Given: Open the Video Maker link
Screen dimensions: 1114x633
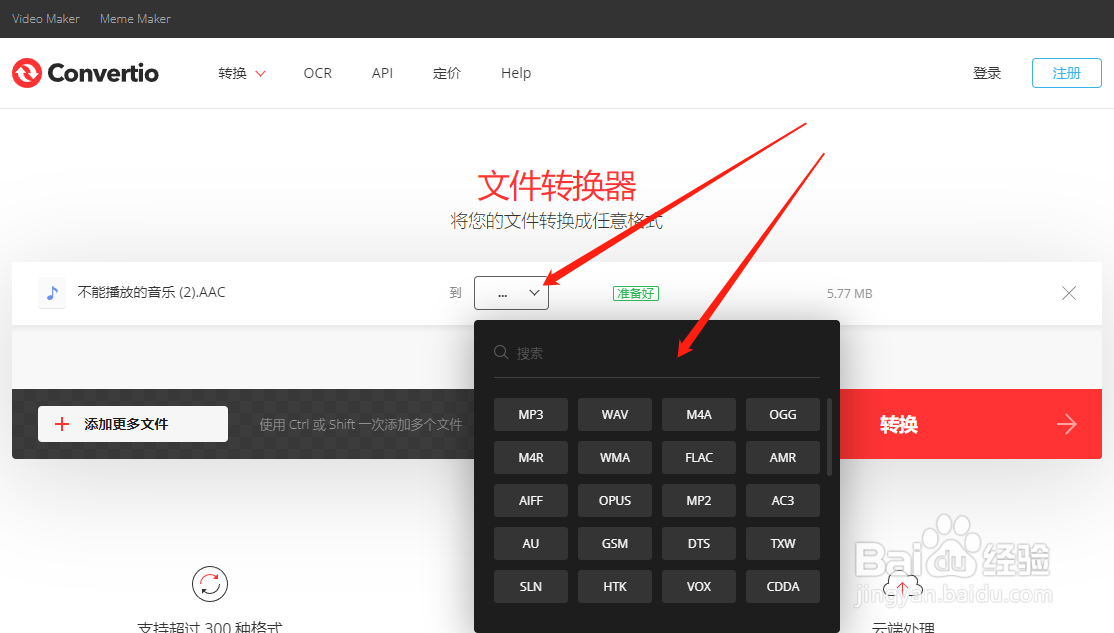Looking at the screenshot, I should [x=45, y=18].
